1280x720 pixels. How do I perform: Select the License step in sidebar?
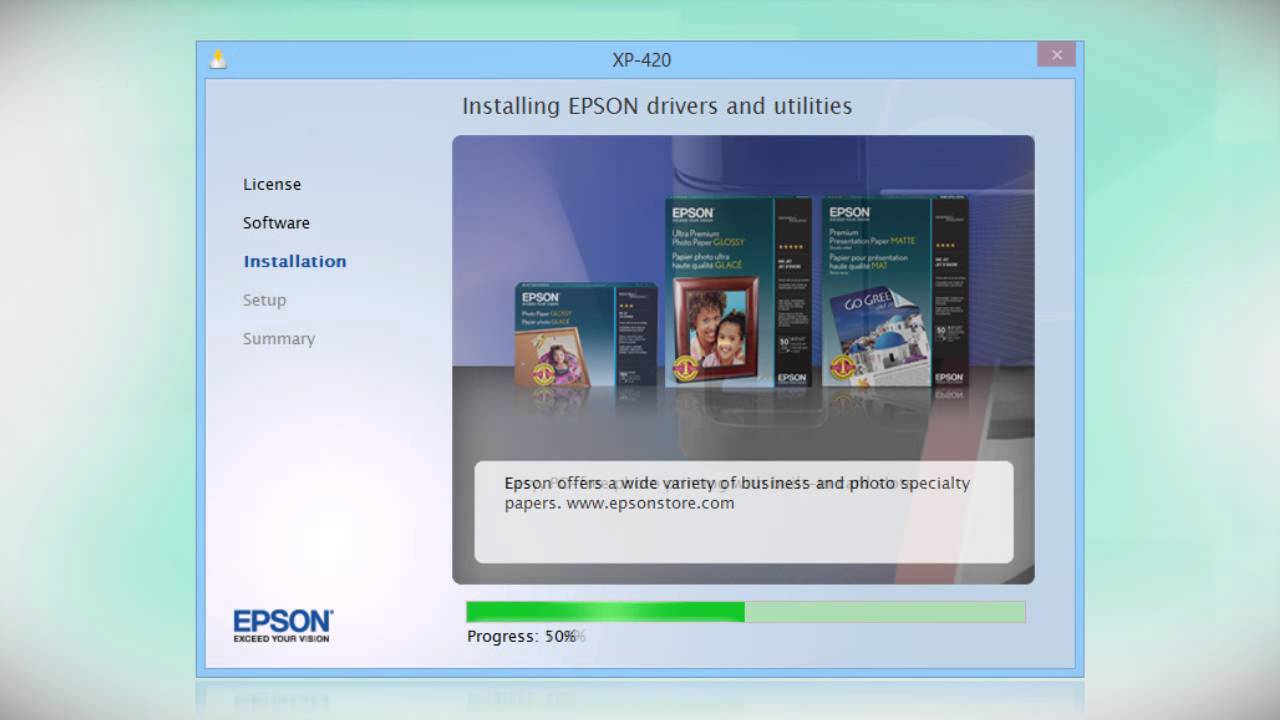tap(272, 184)
